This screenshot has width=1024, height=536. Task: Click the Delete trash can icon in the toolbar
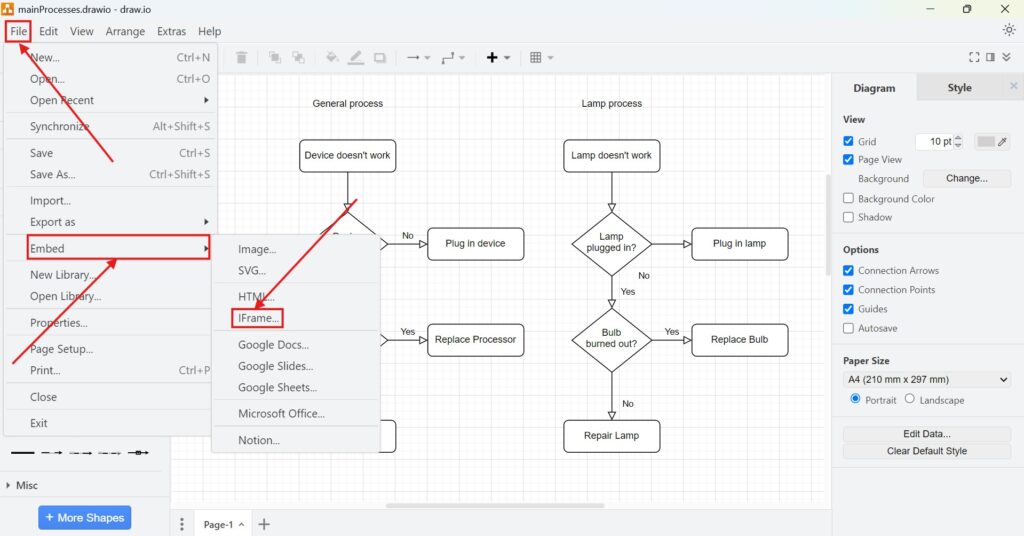(x=241, y=58)
